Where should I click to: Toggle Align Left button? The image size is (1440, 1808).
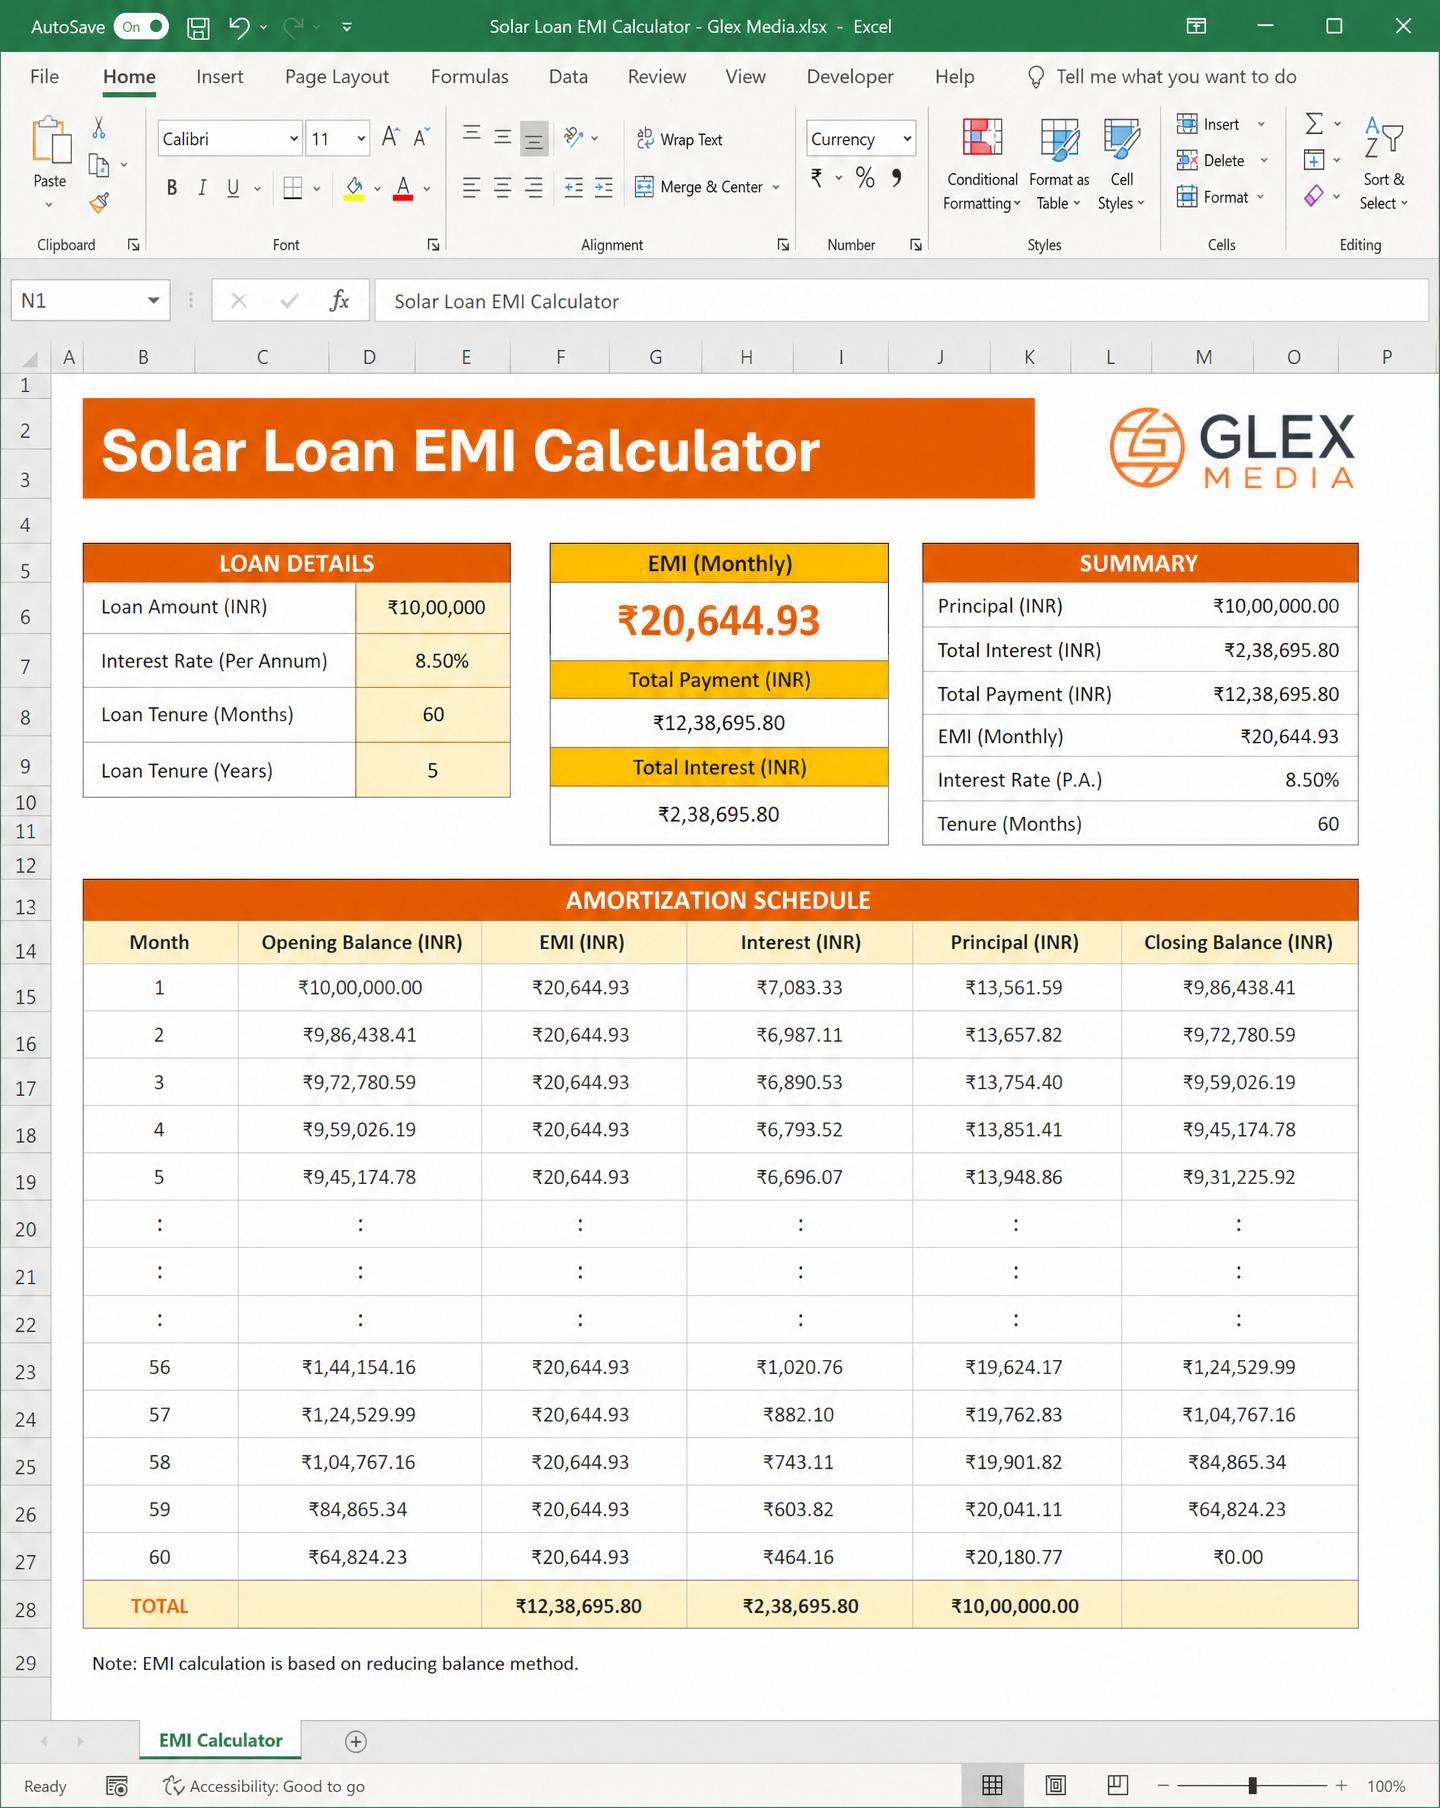click(472, 187)
